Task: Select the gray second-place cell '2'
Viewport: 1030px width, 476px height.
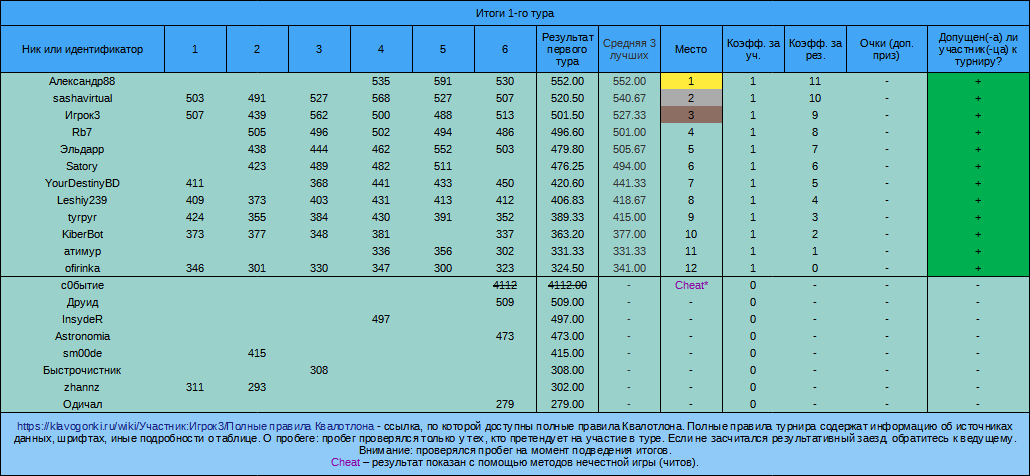Action: click(x=691, y=98)
